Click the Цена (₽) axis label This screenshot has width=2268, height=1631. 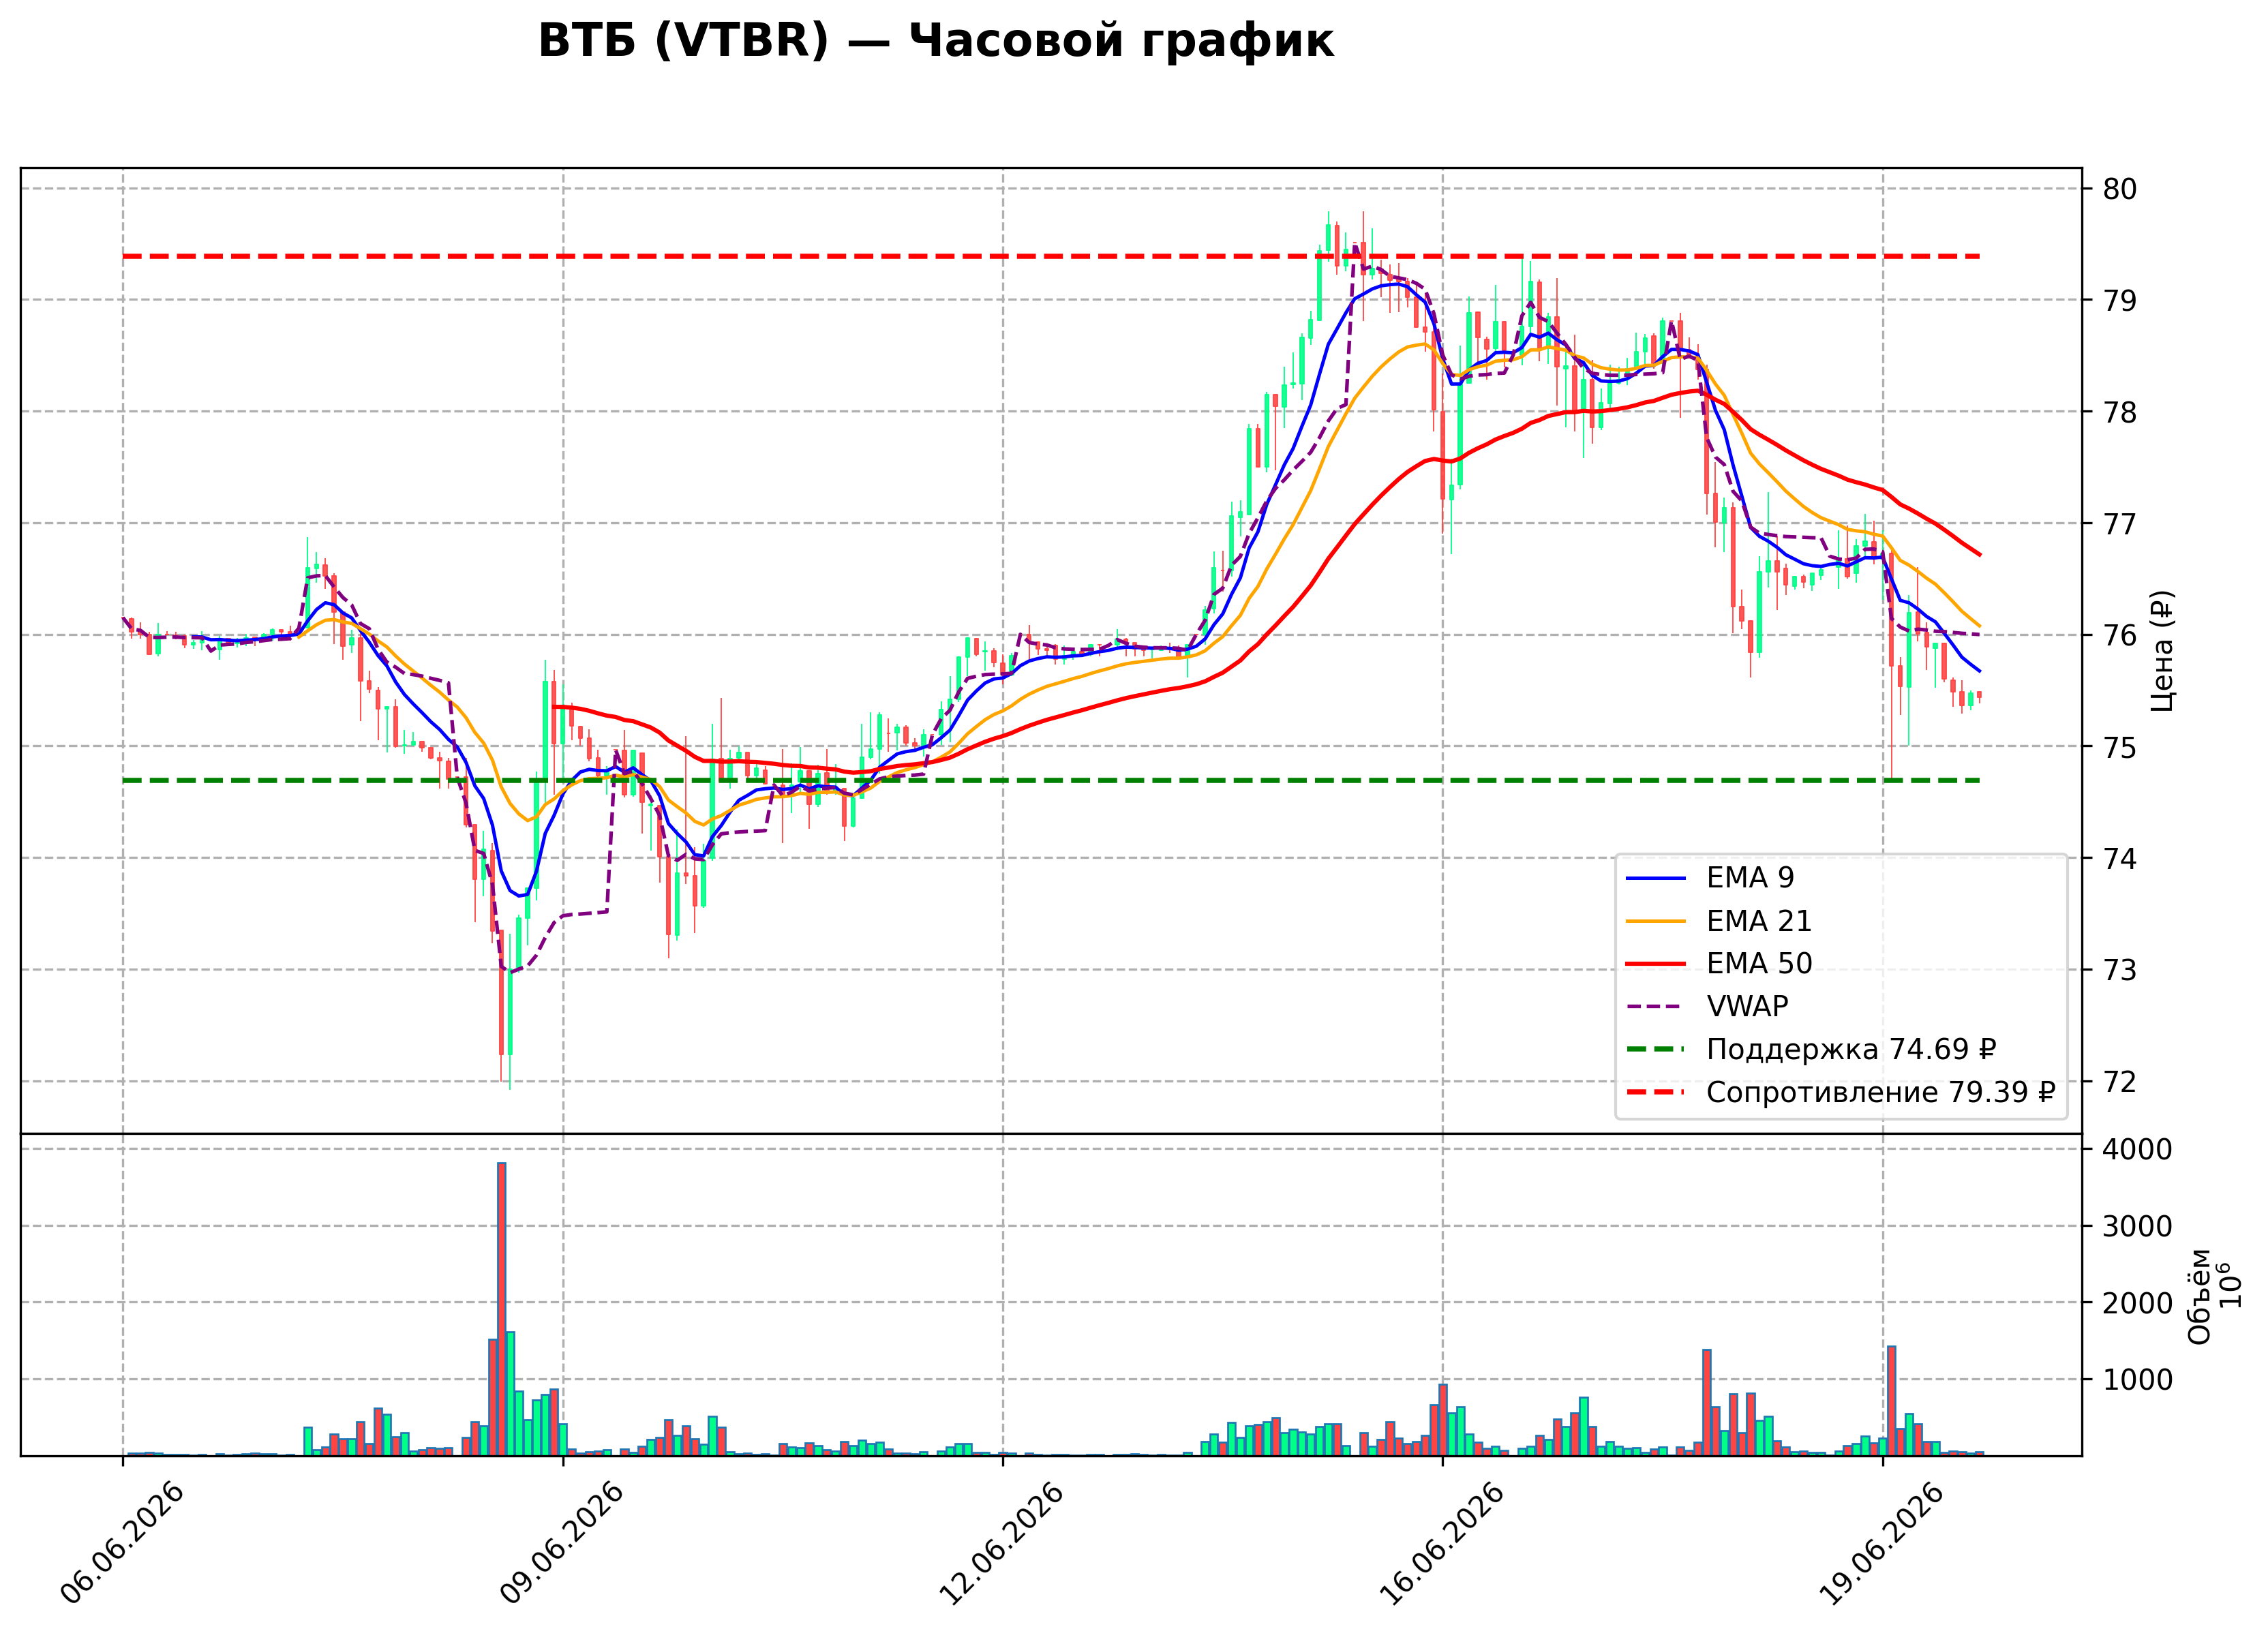[2162, 651]
